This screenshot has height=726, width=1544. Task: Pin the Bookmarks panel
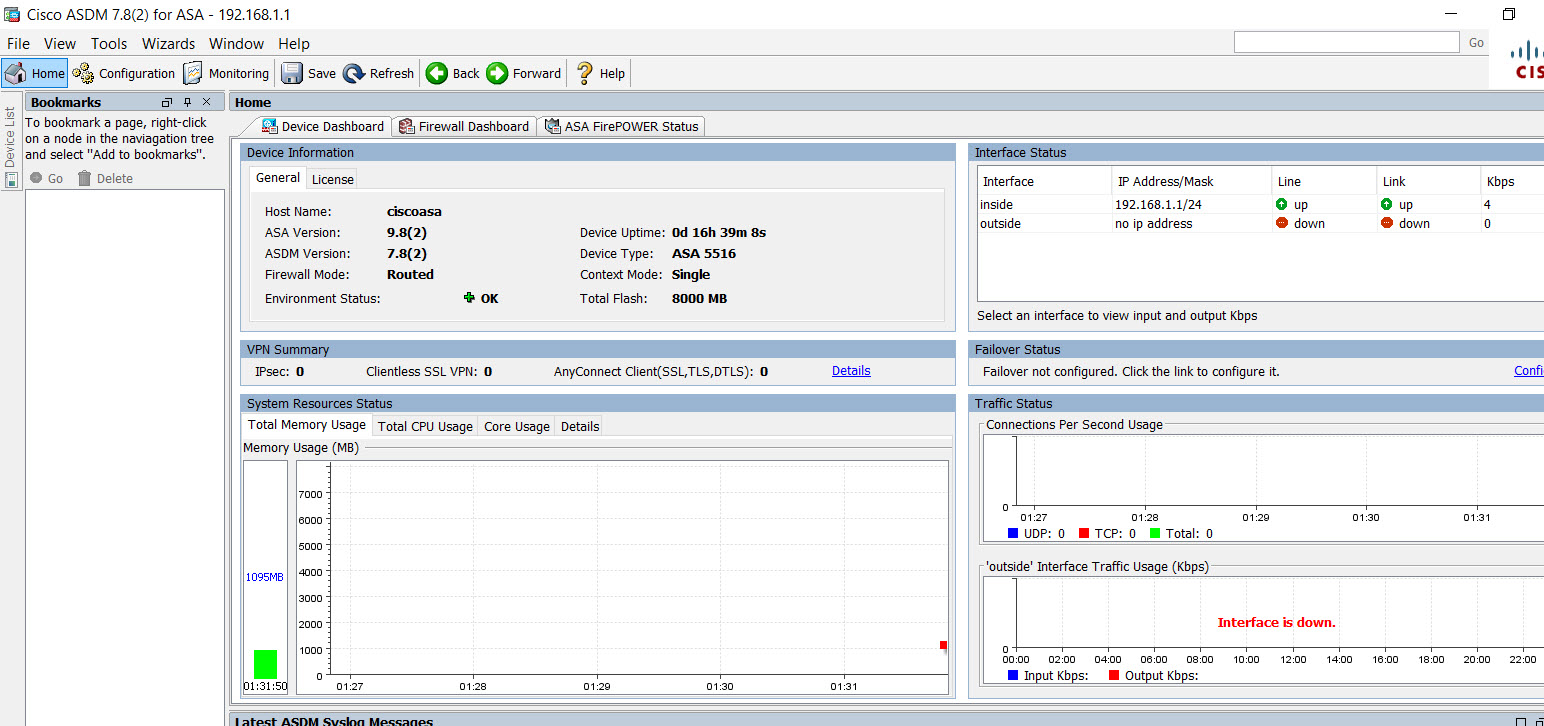pyautogui.click(x=187, y=102)
